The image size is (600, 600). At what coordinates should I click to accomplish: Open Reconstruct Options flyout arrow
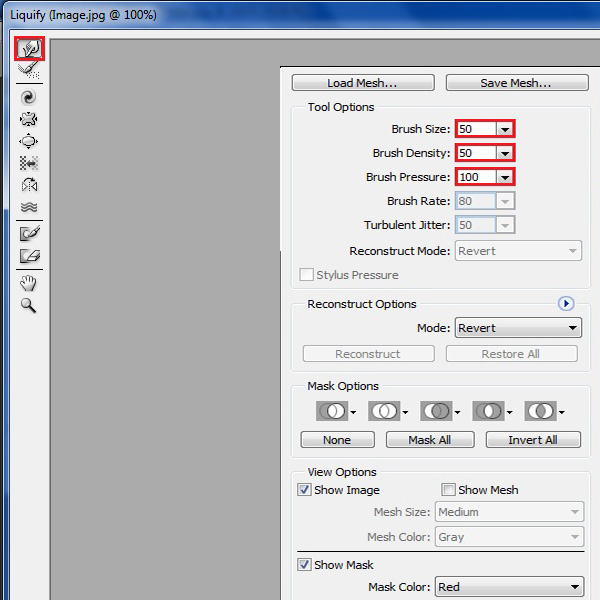pyautogui.click(x=566, y=303)
